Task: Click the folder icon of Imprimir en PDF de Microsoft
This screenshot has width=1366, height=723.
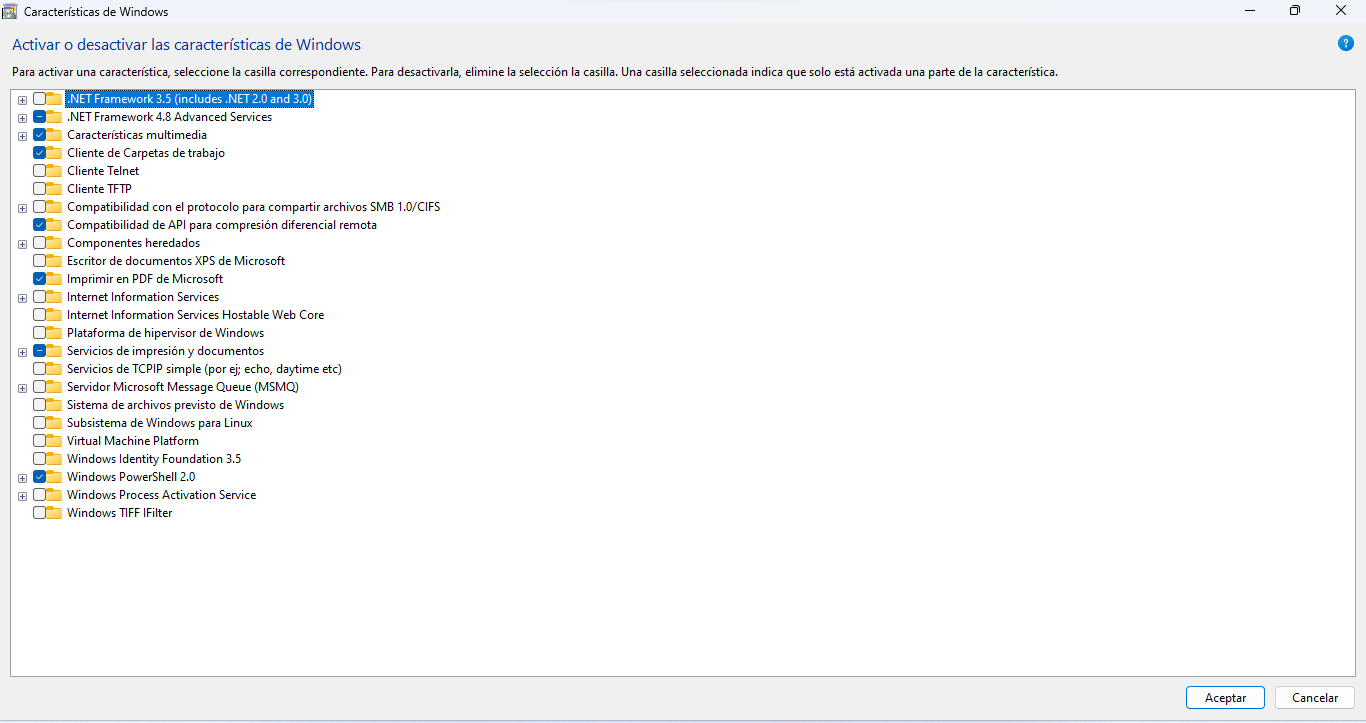Action: coord(54,279)
